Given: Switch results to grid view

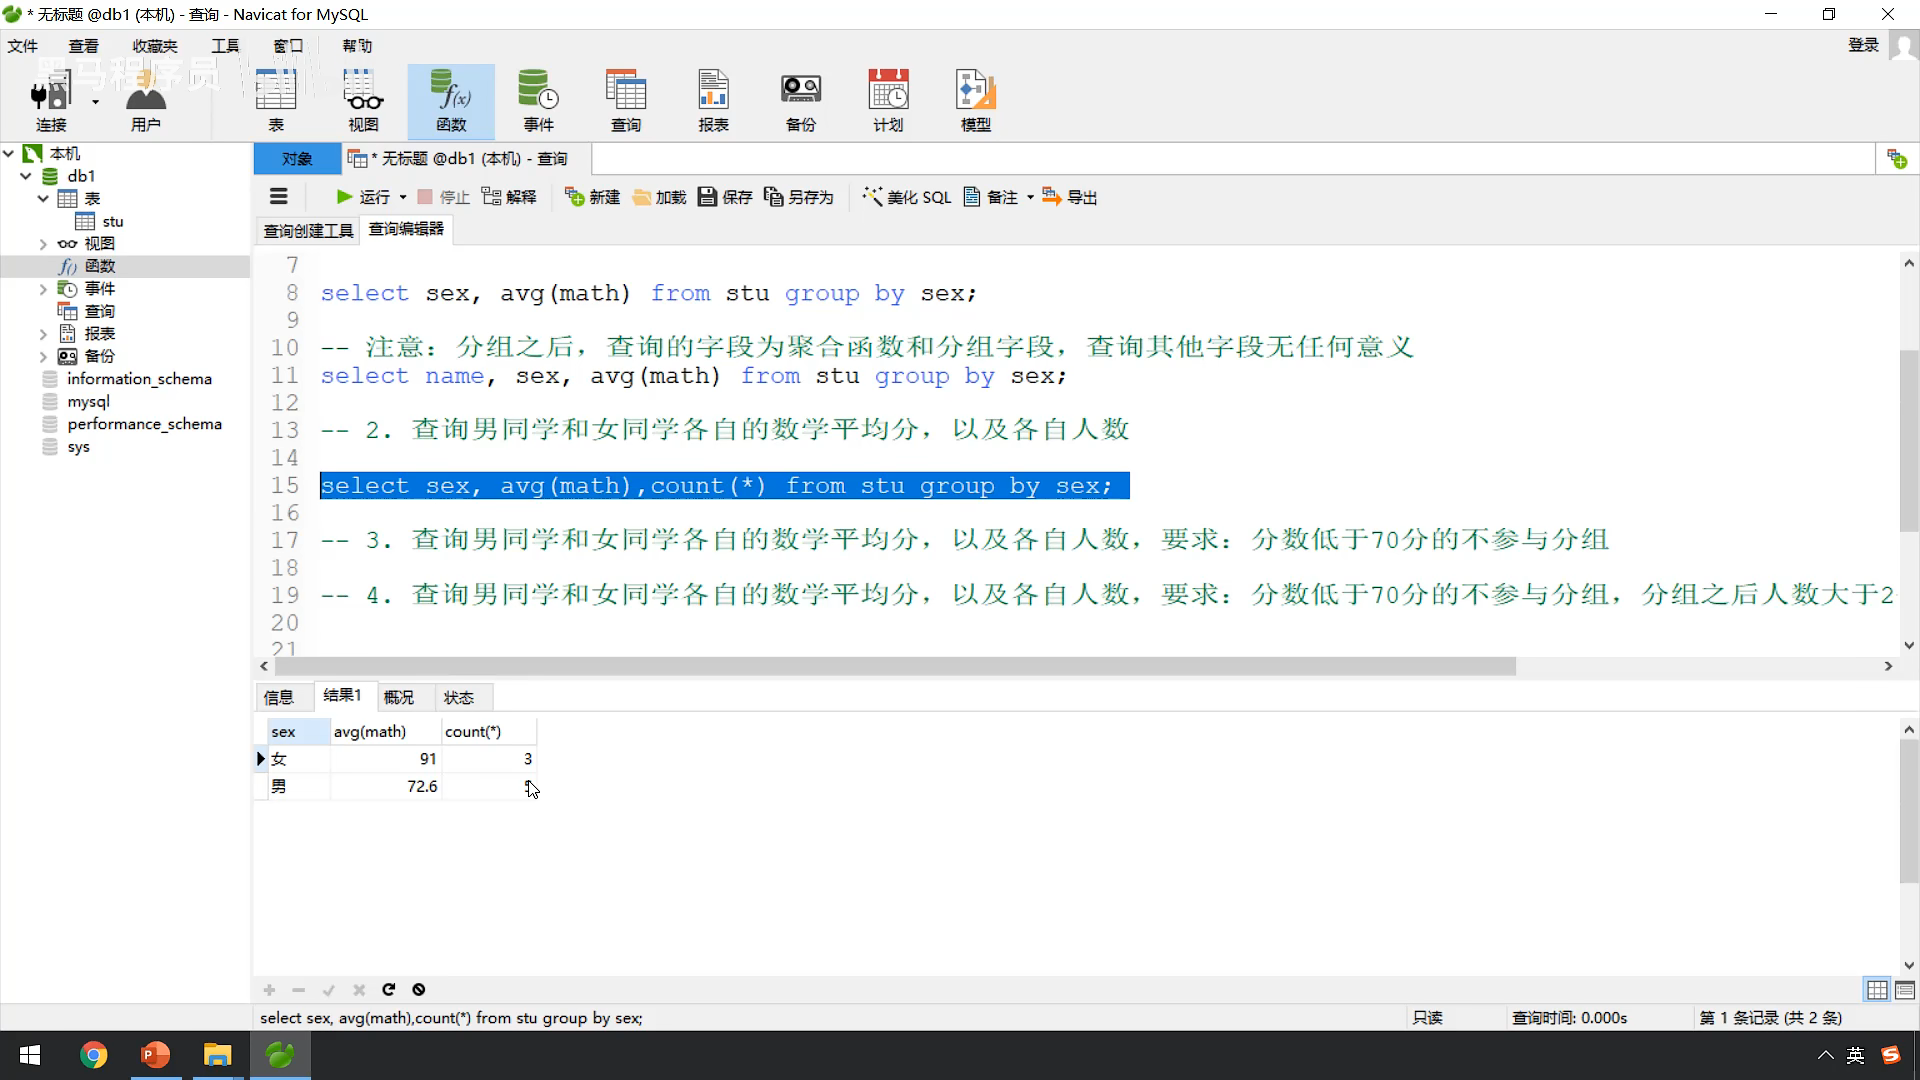Looking at the screenshot, I should pyautogui.click(x=1877, y=990).
